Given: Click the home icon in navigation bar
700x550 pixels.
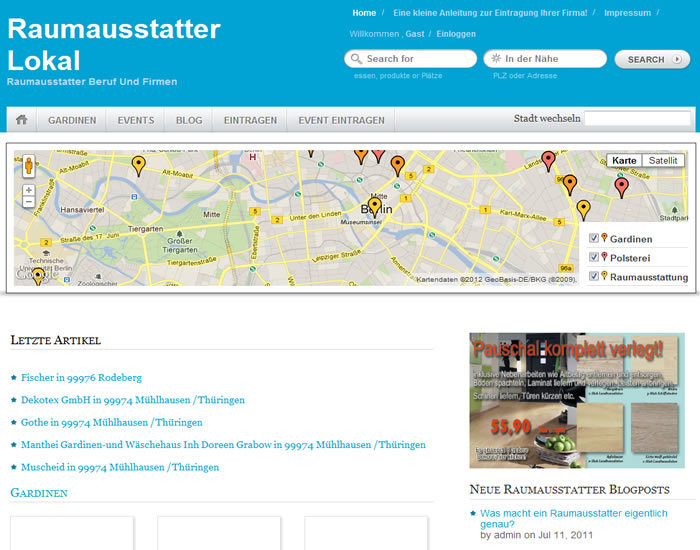Looking at the screenshot, I should tap(21, 120).
